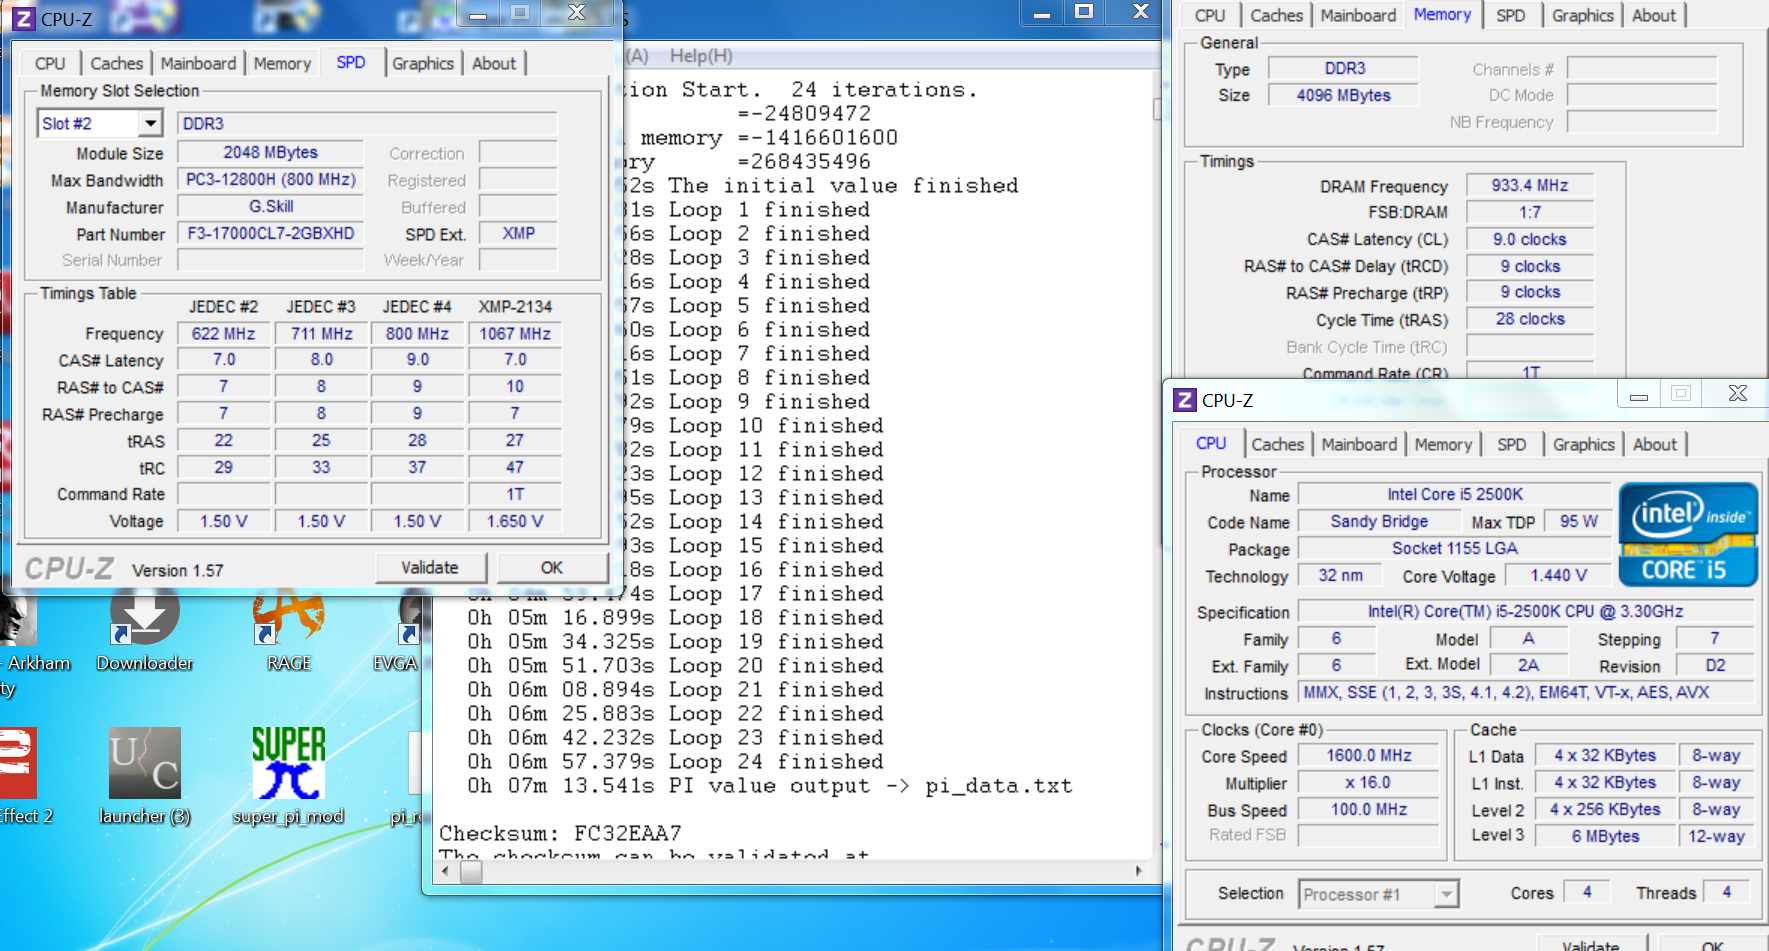Click right arrow of Super PI horizontal scrollbar
Viewport: 1769px width, 951px height.
tap(1138, 871)
